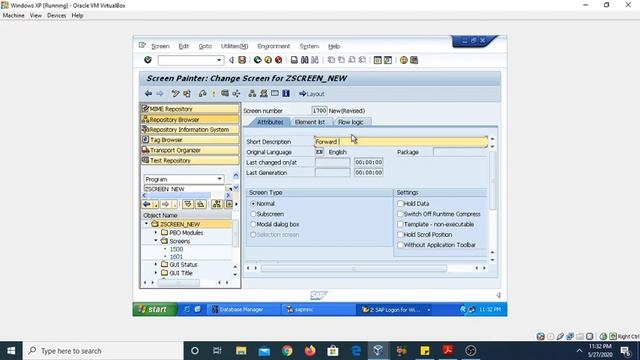Switch to the Flow logic tab
640x360 pixels.
(x=350, y=122)
